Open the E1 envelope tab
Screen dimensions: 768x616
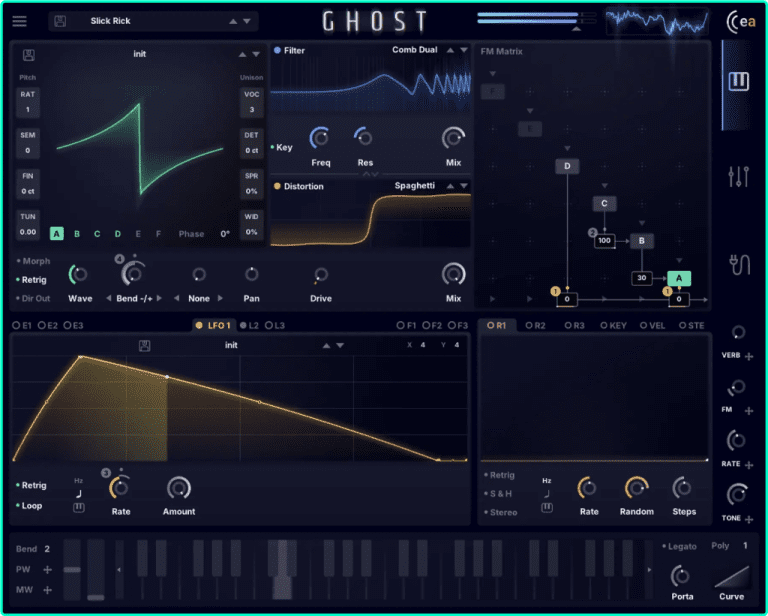click(22, 326)
